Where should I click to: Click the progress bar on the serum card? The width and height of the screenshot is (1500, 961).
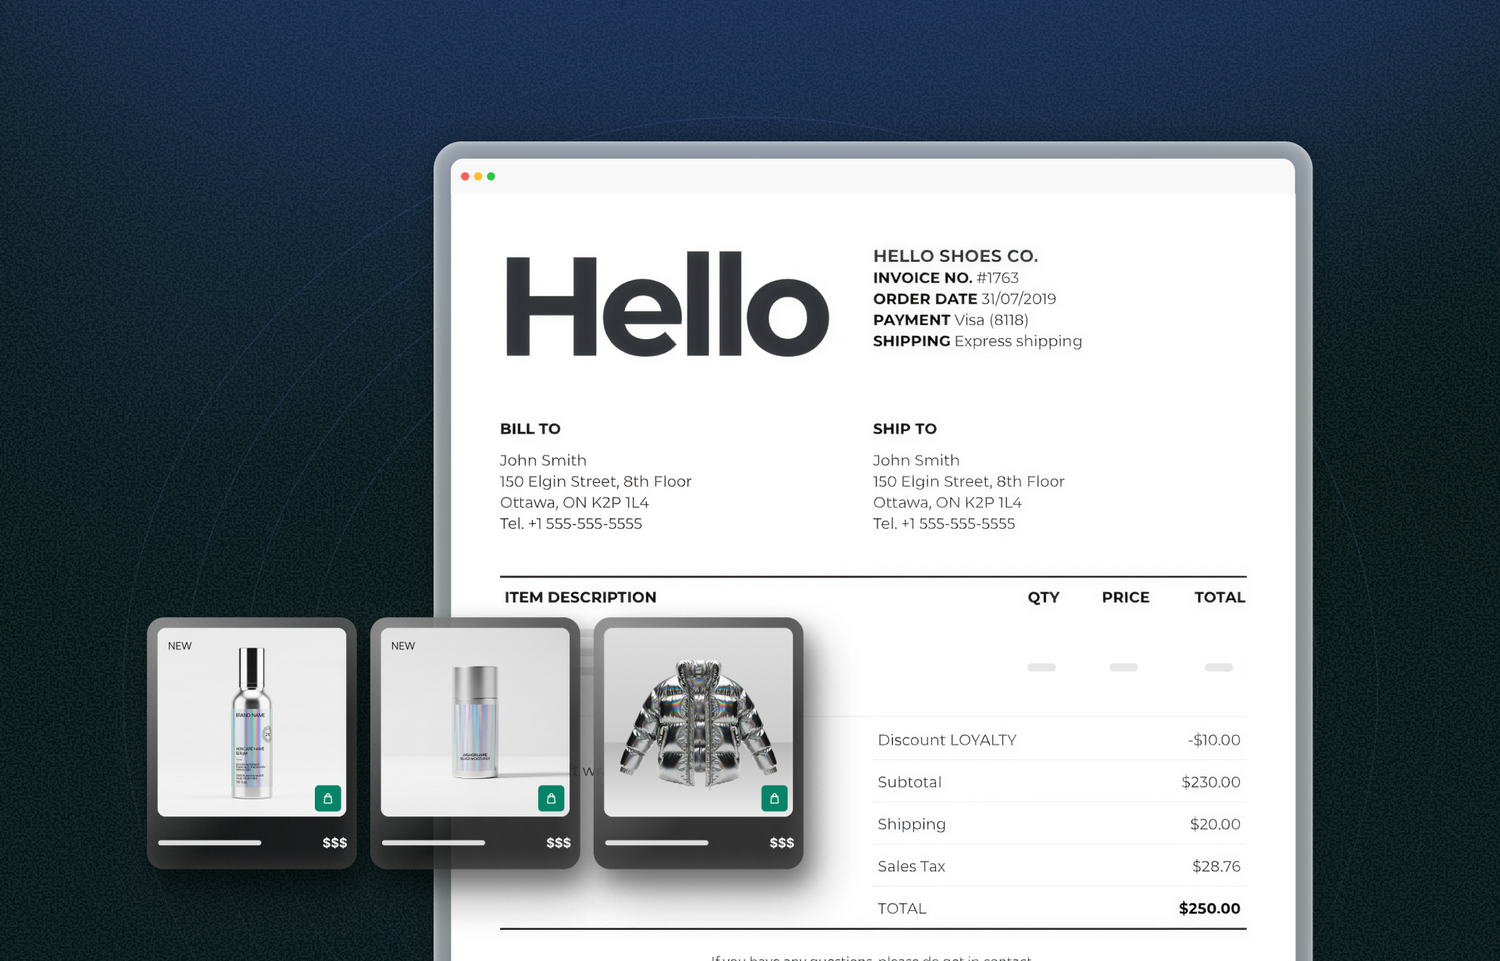click(210, 843)
